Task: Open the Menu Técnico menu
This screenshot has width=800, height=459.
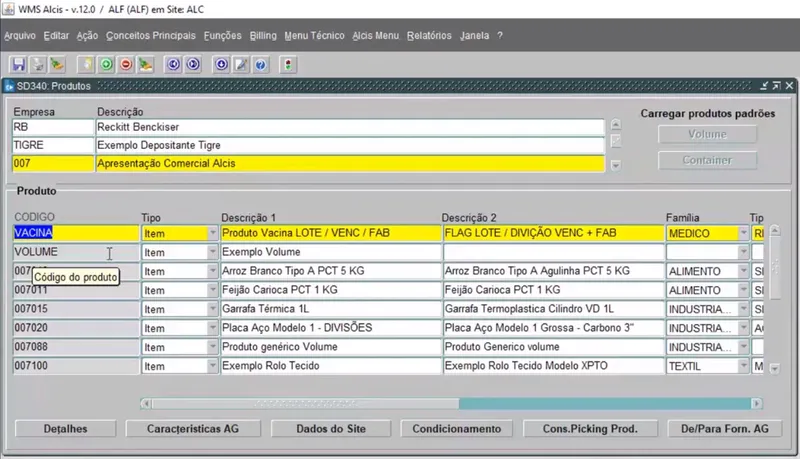Action: [x=314, y=36]
